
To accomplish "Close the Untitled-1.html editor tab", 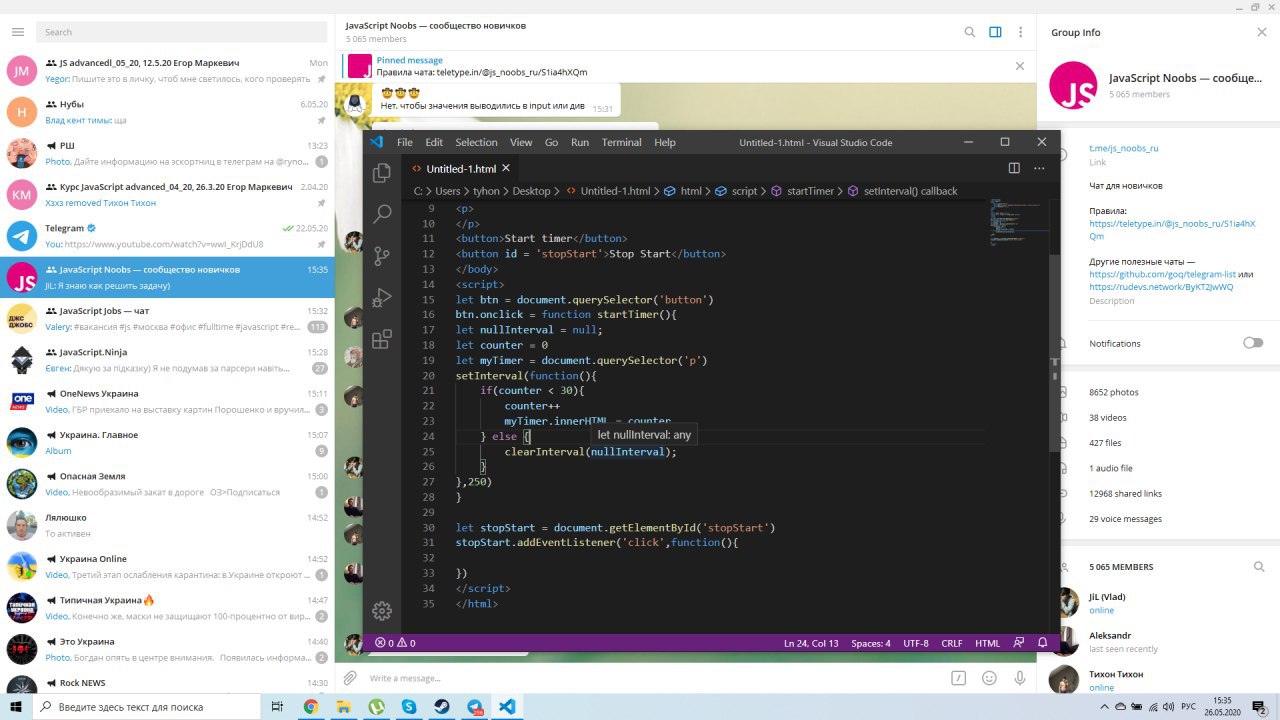I will 506,169.
